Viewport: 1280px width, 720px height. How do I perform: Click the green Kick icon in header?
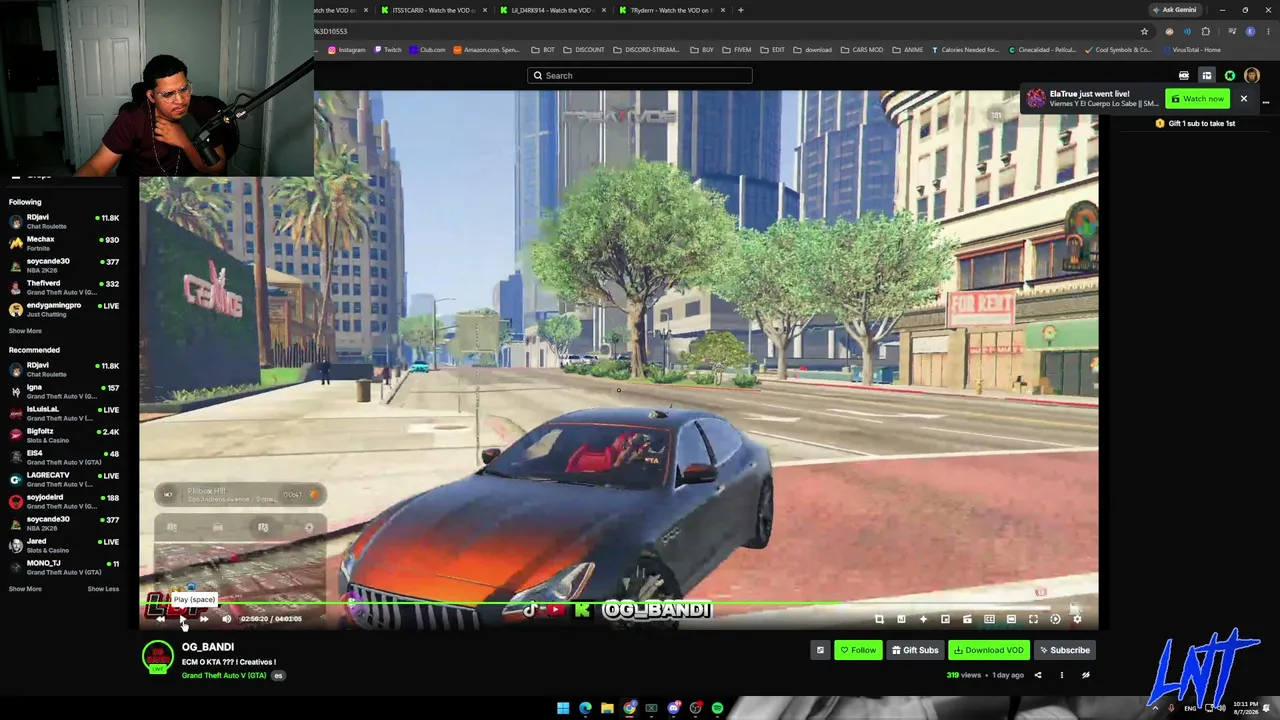point(1230,76)
